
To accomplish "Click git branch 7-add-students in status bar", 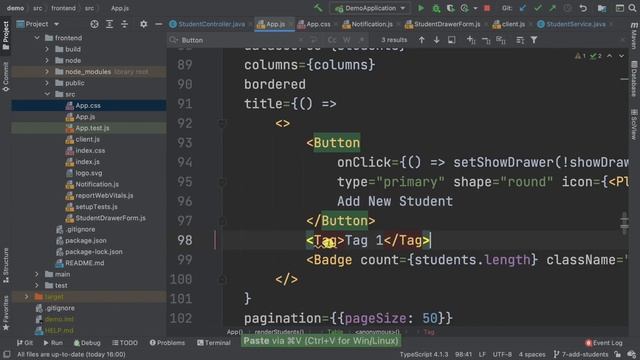I will point(581,354).
